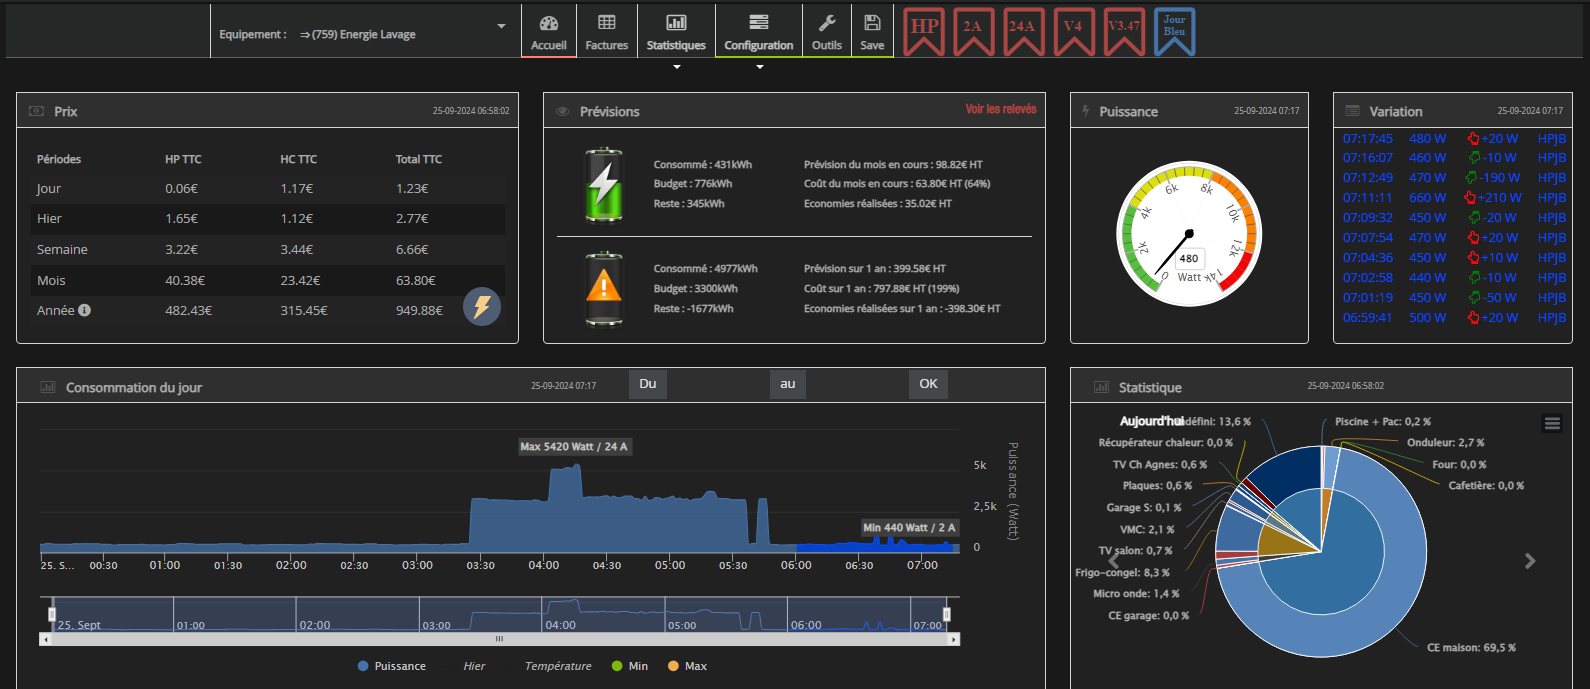
Task: Click the Voir les relevés link
Action: coord(1000,109)
